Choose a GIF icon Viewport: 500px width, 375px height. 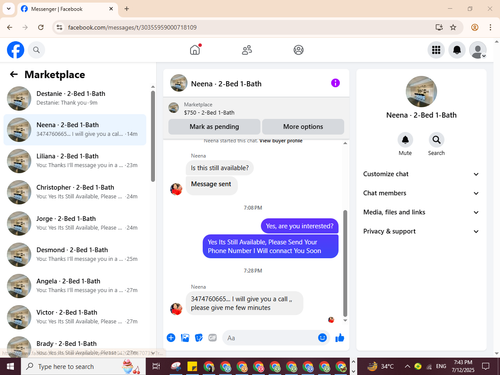click(x=212, y=338)
